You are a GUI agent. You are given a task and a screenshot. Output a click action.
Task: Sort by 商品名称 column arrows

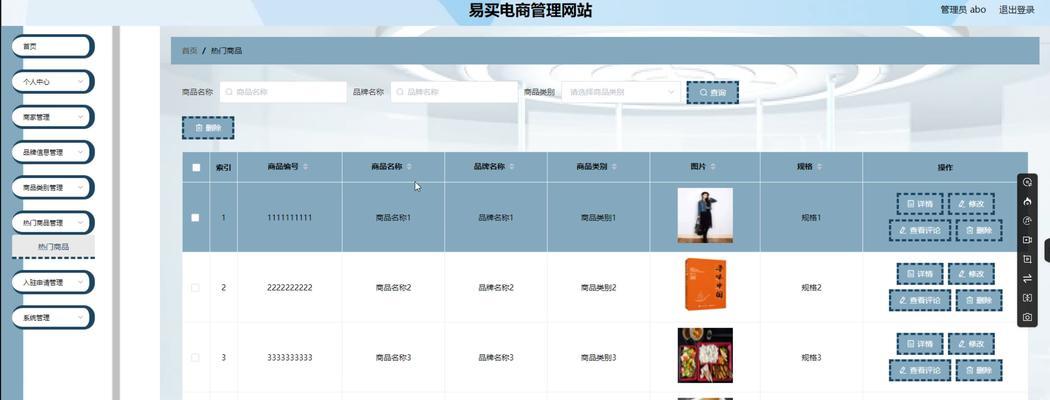coord(408,167)
